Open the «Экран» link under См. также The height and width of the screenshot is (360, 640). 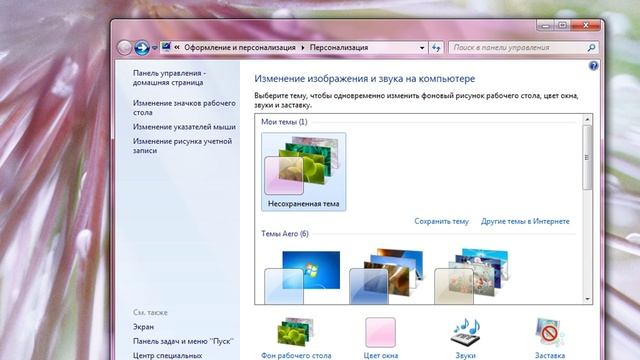point(143,327)
